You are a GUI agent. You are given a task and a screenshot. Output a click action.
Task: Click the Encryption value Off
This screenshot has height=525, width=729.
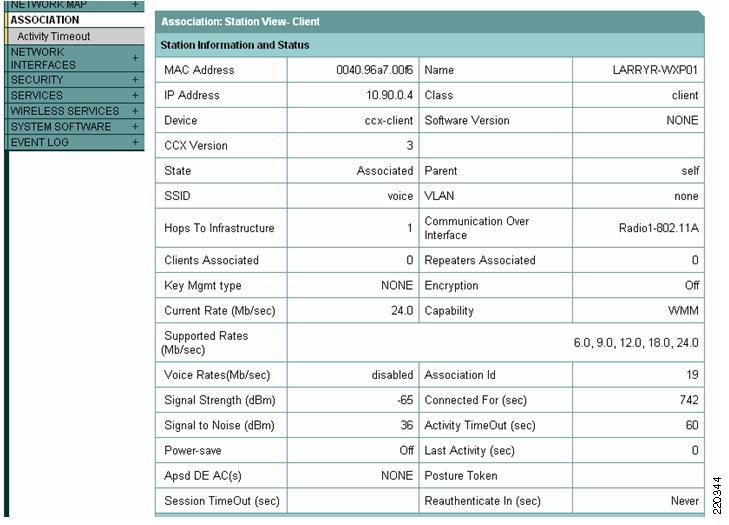[x=692, y=286]
